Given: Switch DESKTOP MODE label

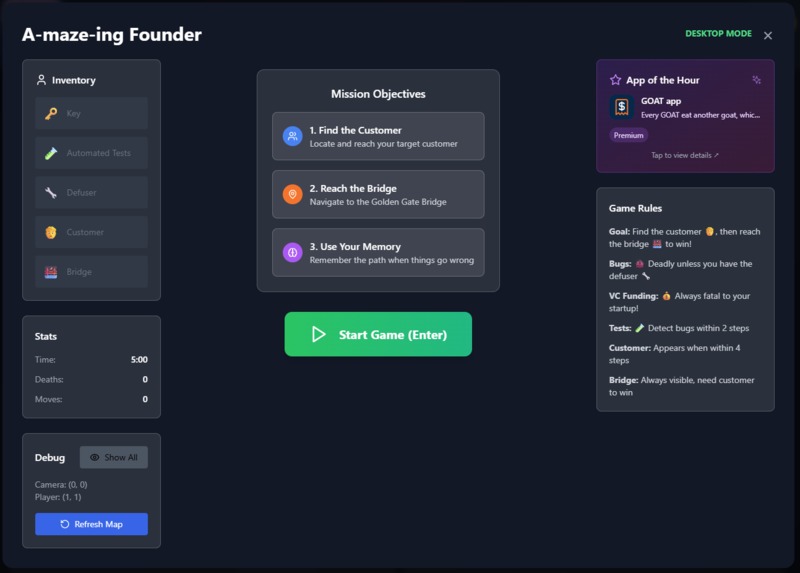Looking at the screenshot, I should tap(718, 34).
